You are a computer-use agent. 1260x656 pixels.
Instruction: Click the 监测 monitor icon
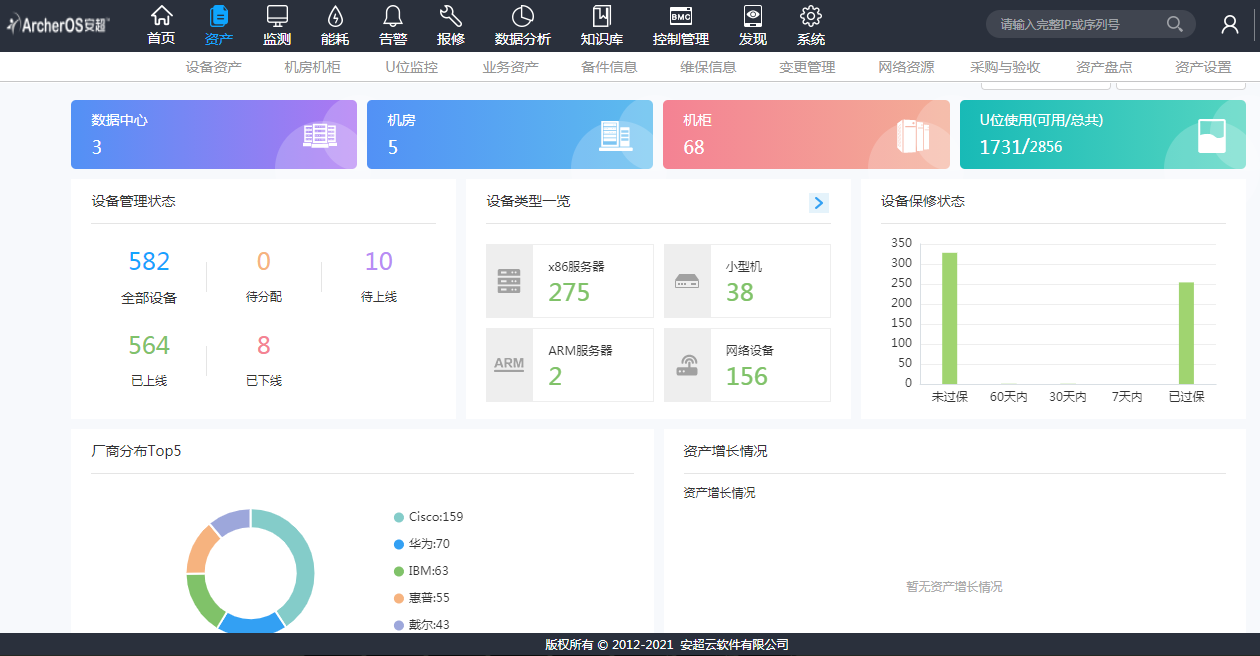tap(277, 16)
